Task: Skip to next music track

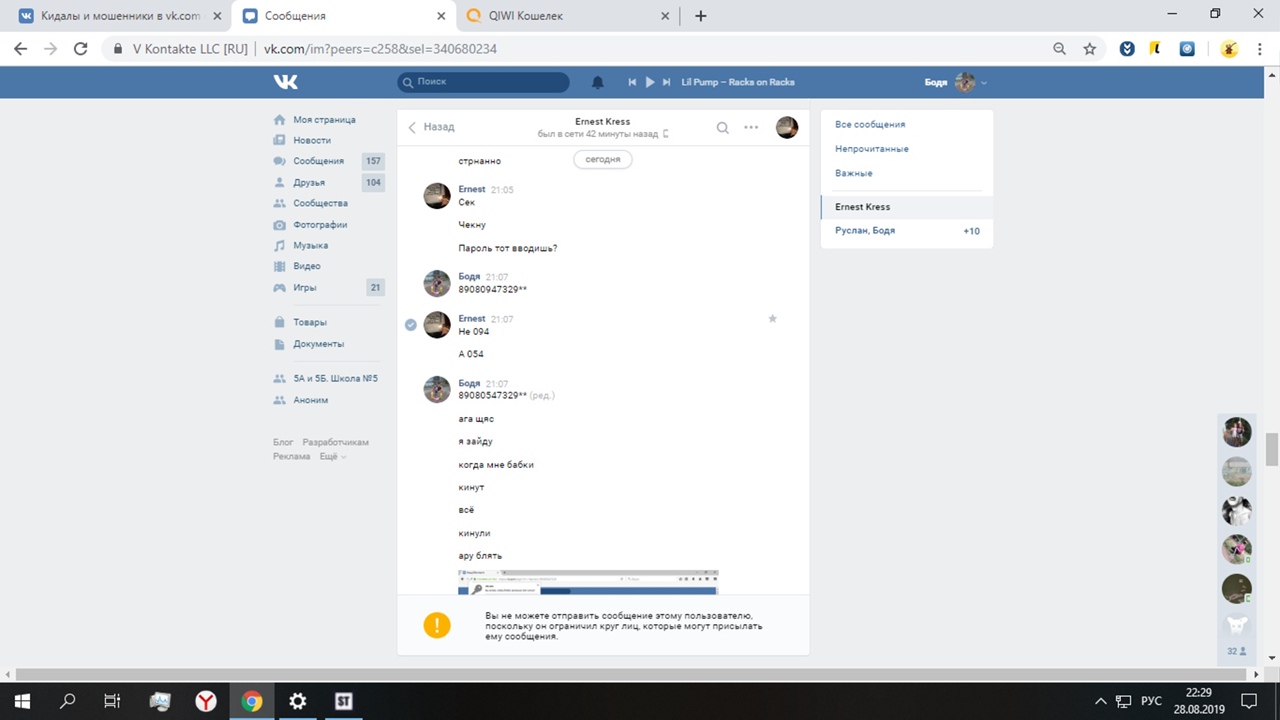Action: pyautogui.click(x=667, y=82)
